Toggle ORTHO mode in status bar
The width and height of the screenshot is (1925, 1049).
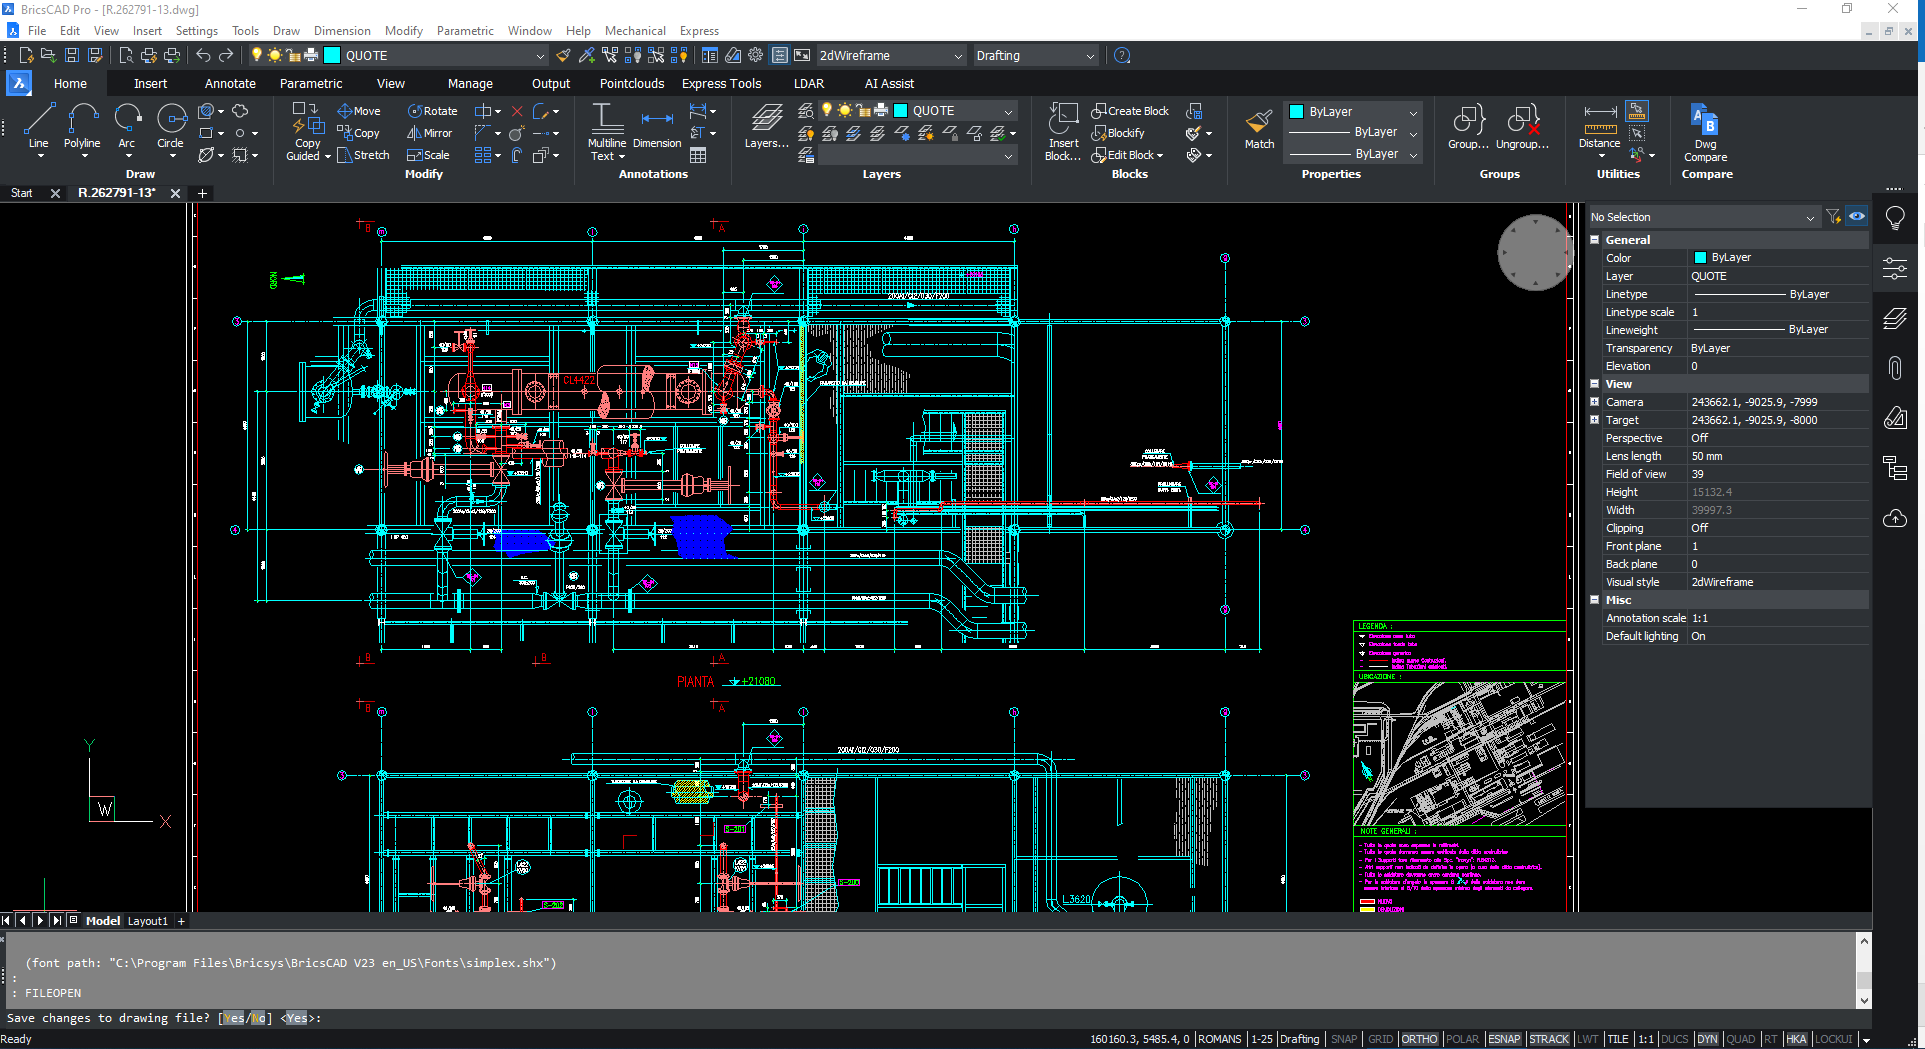pos(1418,1039)
